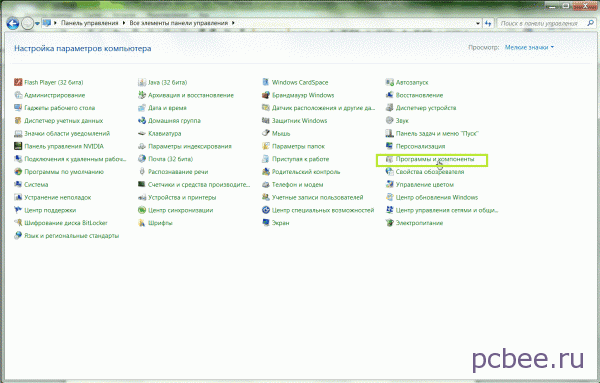
Task: Open Параметры папок link
Action: 298,146
